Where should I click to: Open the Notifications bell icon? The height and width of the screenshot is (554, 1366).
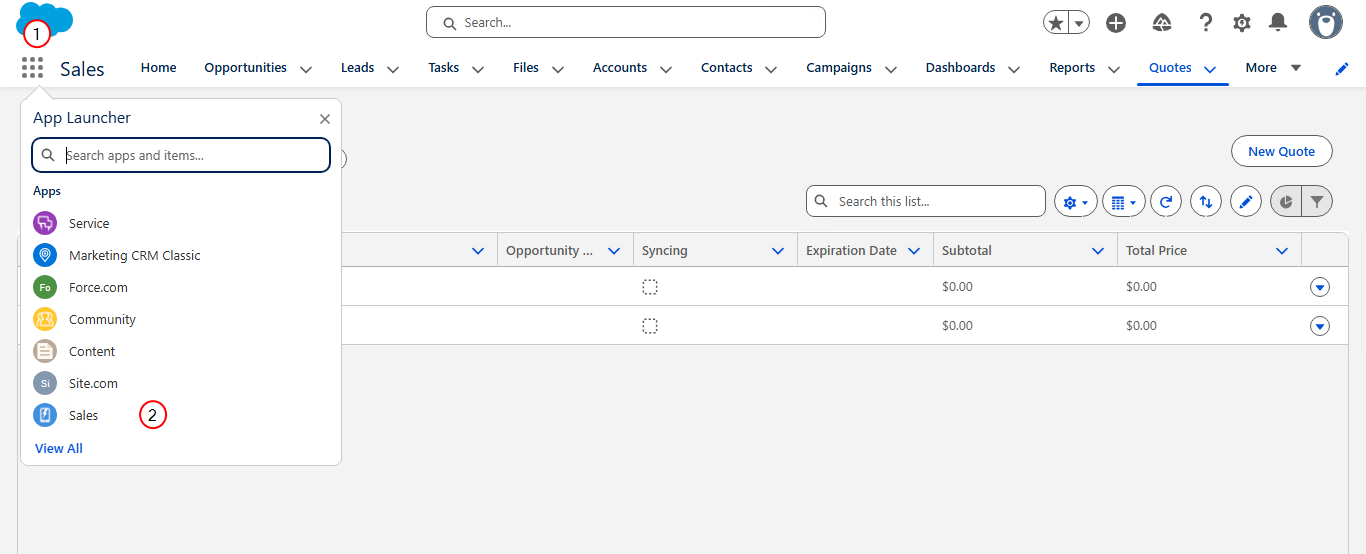1278,22
